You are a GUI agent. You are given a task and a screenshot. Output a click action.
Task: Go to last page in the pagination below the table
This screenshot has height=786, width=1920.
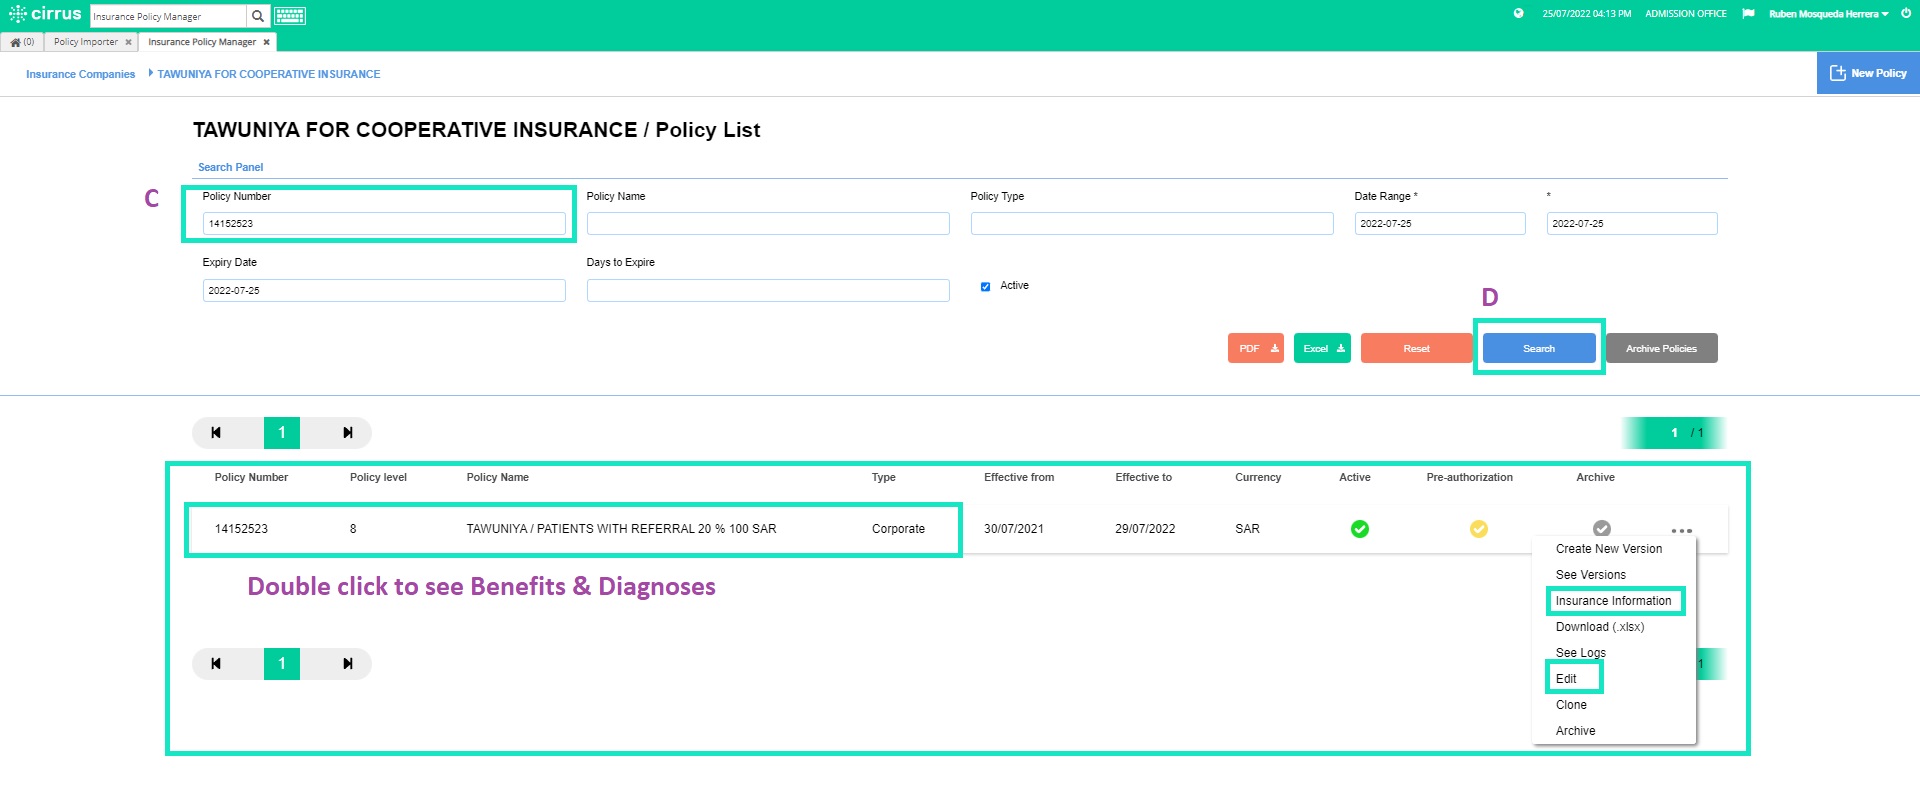tap(347, 664)
